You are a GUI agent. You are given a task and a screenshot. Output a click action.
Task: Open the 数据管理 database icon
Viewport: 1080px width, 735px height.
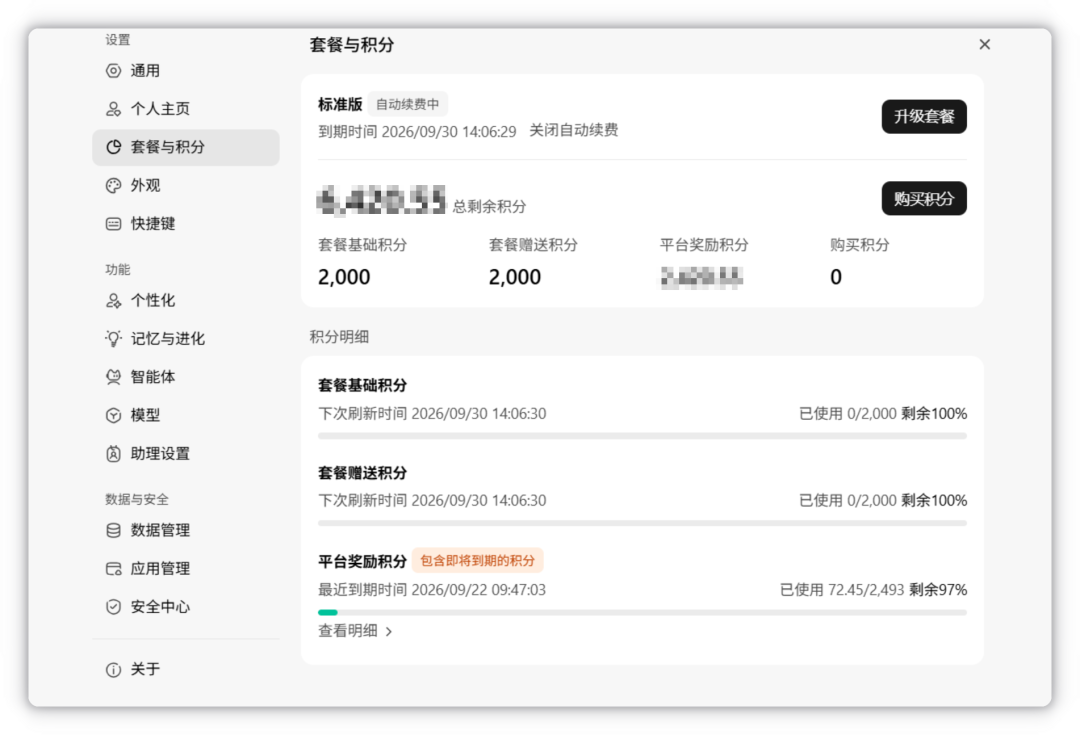coord(113,530)
